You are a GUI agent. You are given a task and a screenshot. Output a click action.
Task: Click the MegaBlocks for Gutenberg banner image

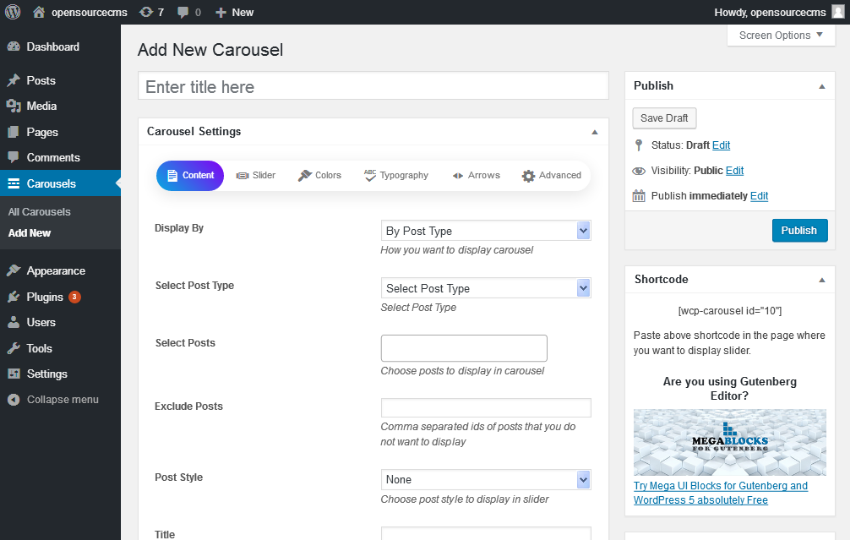click(730, 442)
